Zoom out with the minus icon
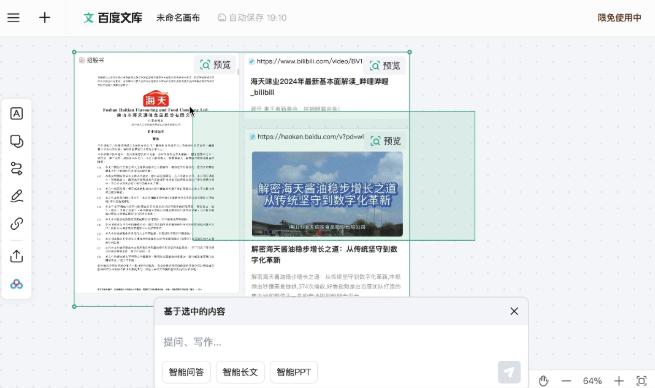This screenshot has width=655, height=388. point(566,381)
